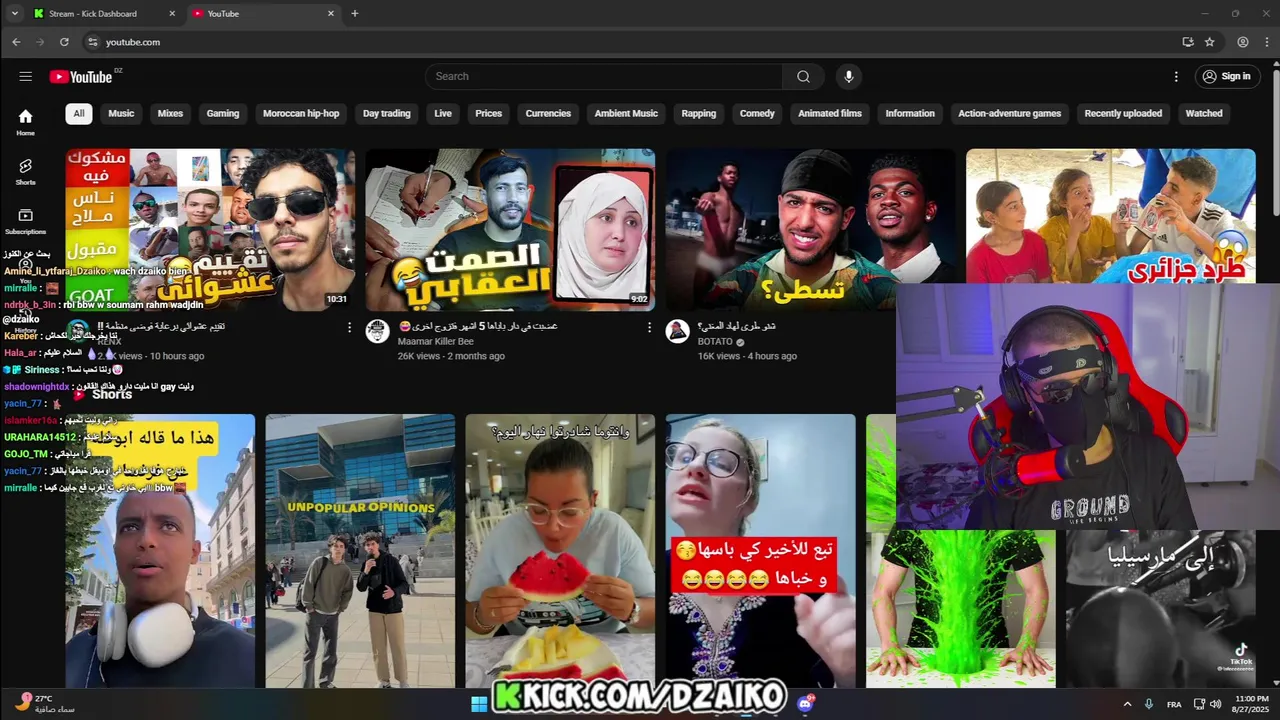Screen dimensions: 1280x720
Task: Open the watermelon eating short
Action: (560, 551)
